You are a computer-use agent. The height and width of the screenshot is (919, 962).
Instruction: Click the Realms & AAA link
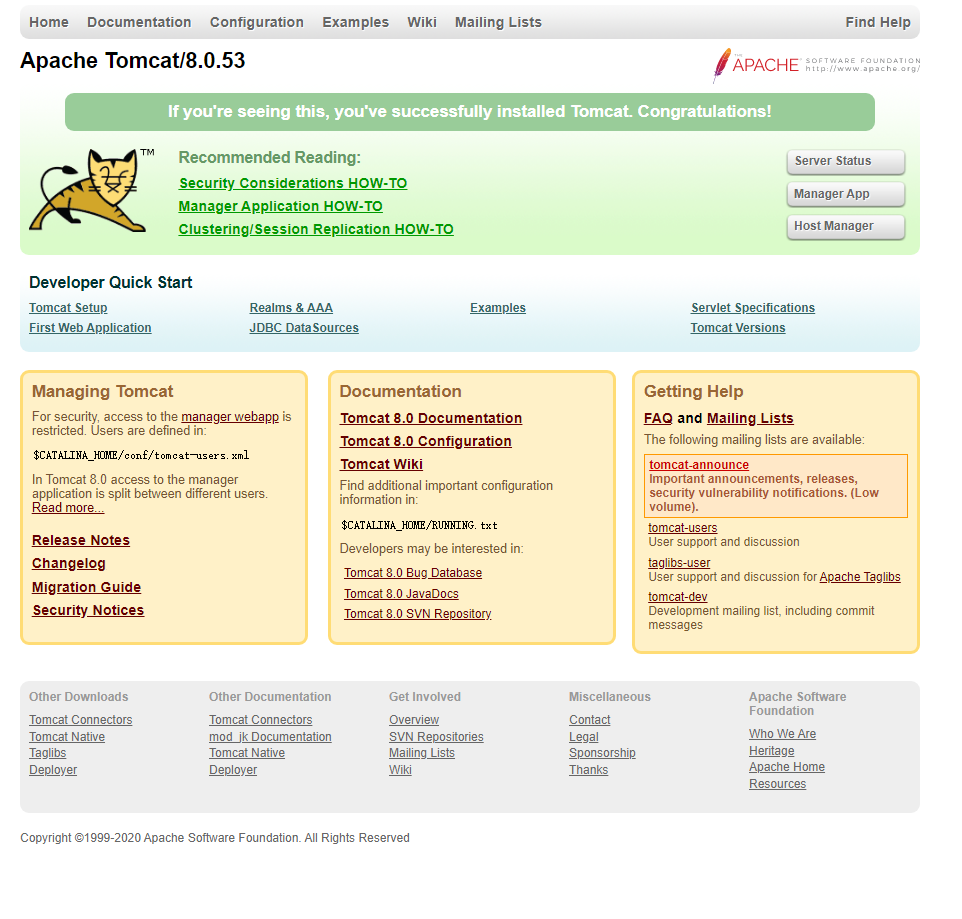(x=291, y=308)
